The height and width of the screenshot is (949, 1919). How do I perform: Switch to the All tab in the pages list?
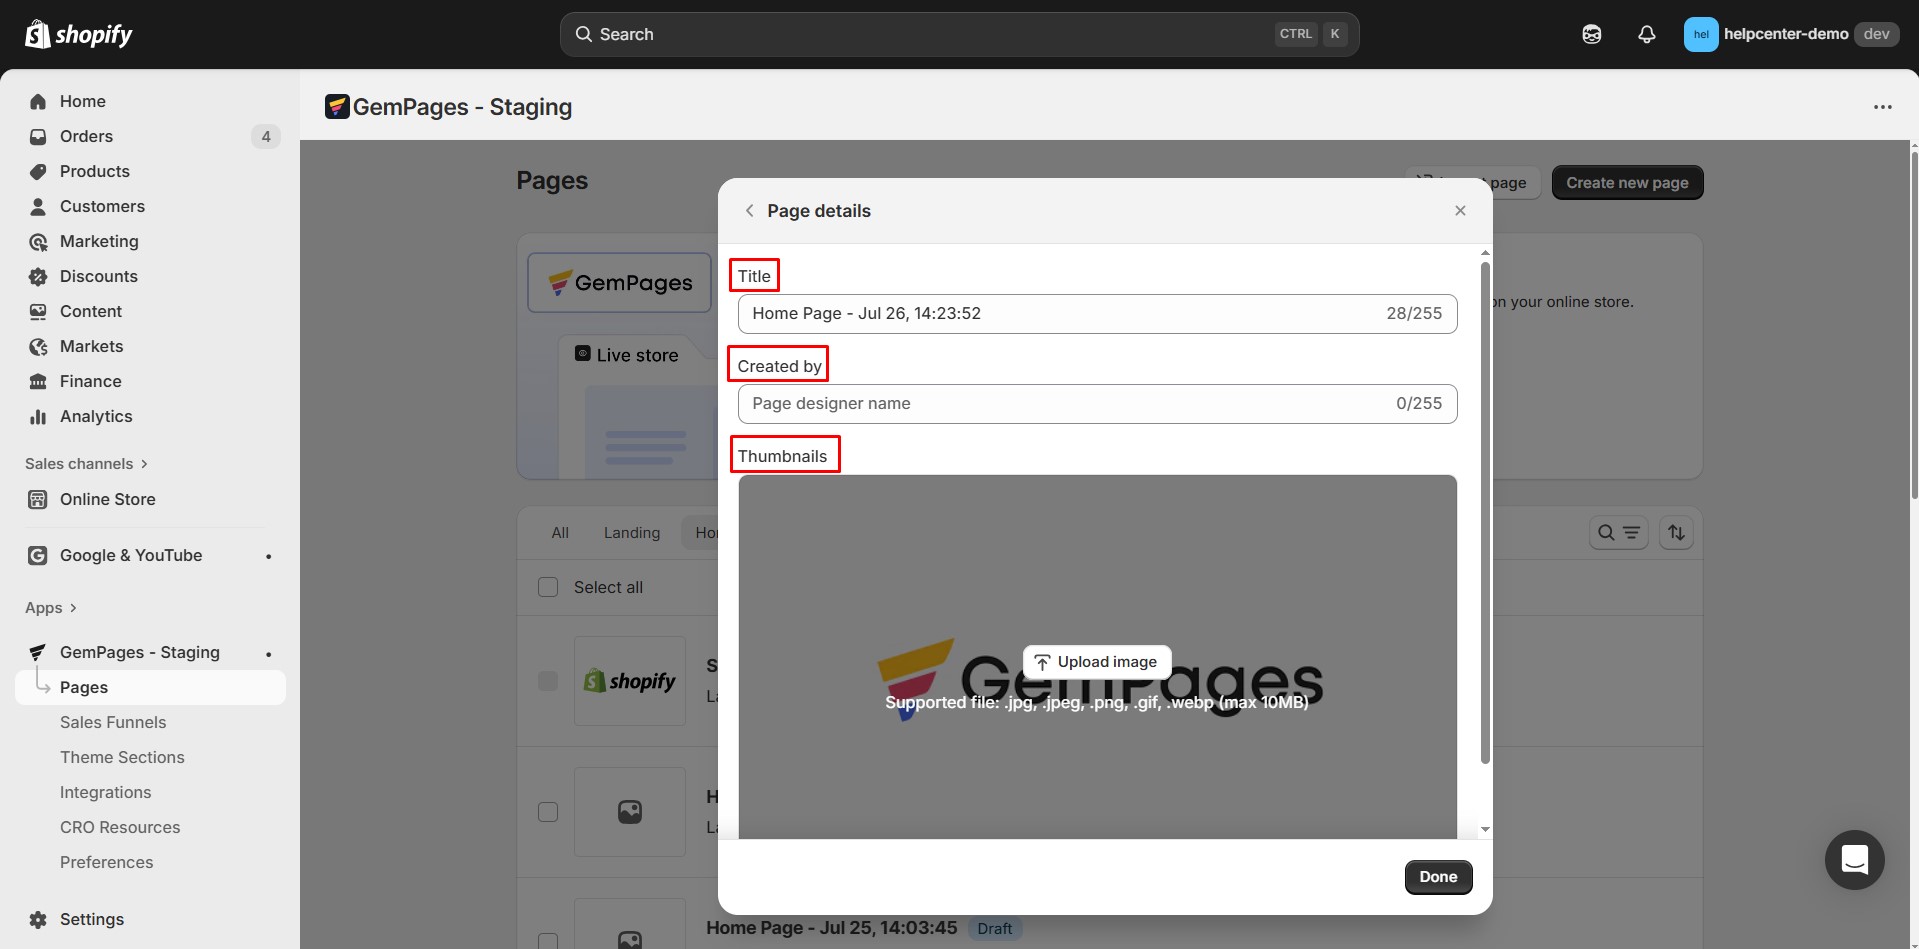click(560, 532)
